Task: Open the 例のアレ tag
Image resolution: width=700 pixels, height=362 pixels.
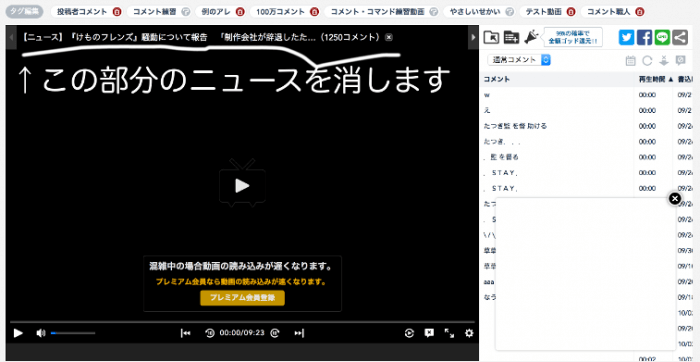Action: point(217,12)
